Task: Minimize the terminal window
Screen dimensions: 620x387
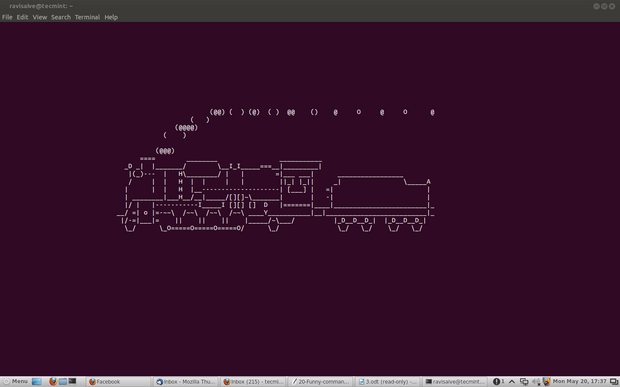Action: (x=596, y=6)
